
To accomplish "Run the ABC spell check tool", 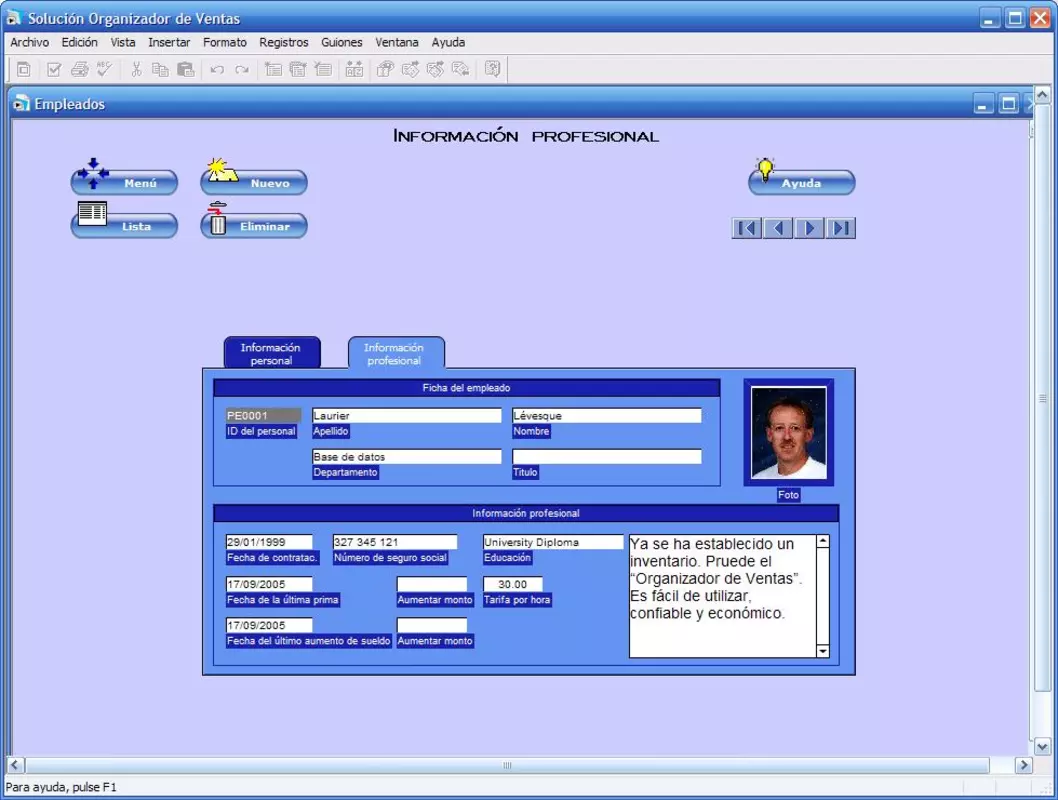I will click(x=105, y=69).
